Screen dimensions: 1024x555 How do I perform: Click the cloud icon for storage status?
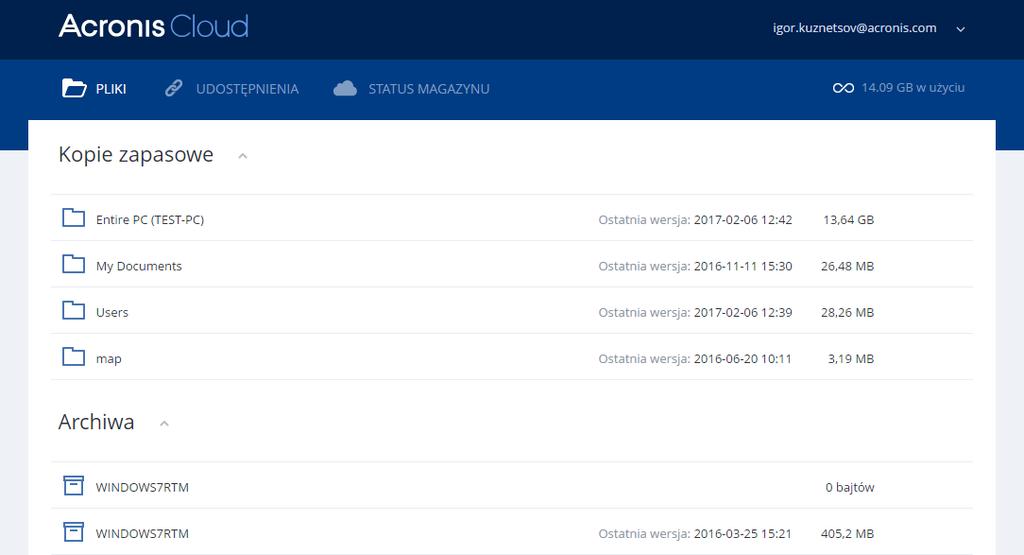[345, 88]
